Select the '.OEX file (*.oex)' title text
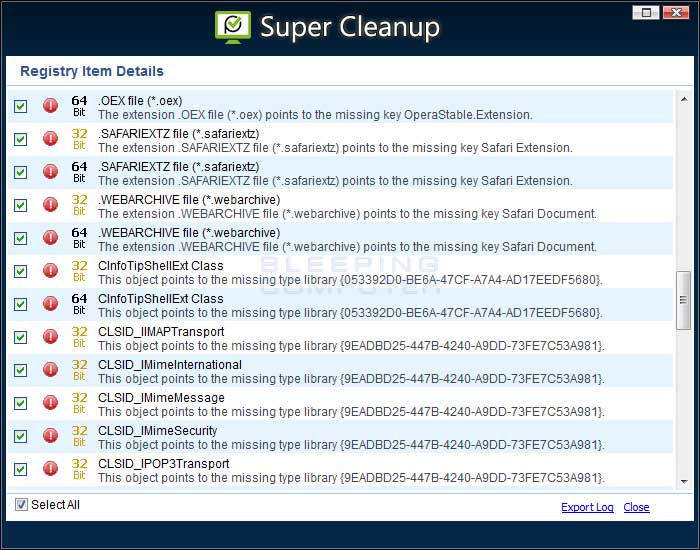 click(x=140, y=101)
